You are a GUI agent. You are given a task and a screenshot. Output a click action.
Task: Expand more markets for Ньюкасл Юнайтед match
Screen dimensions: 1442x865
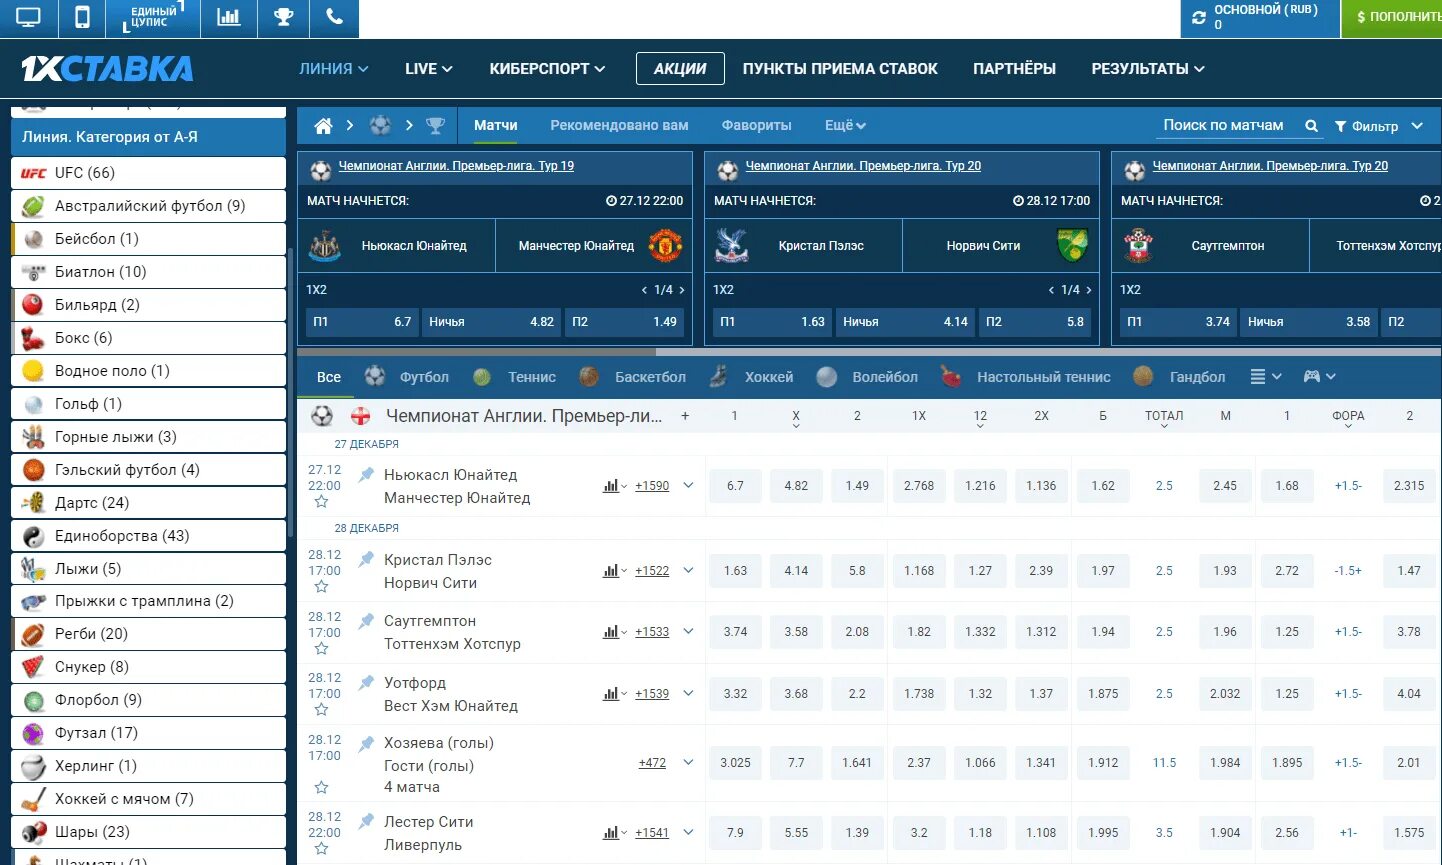tap(688, 486)
